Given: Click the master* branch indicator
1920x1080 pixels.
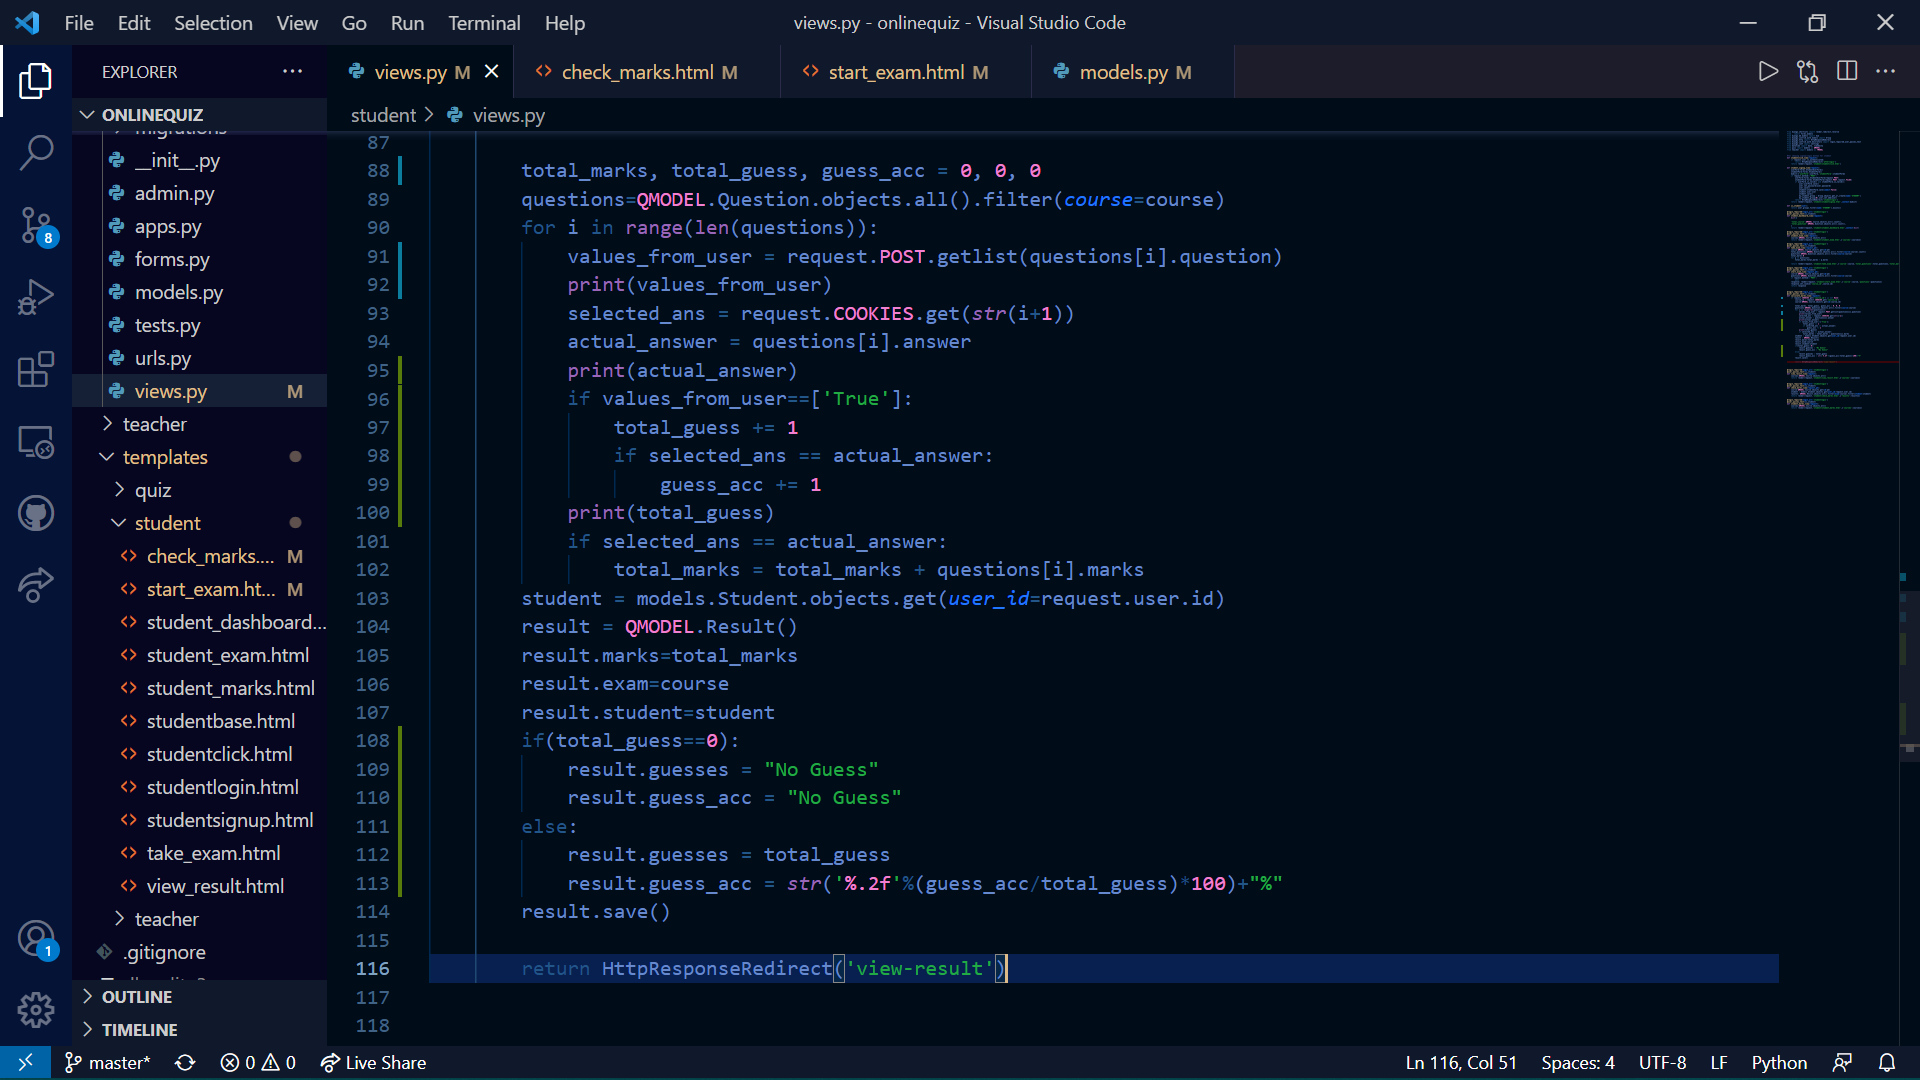Looking at the screenshot, I should pyautogui.click(x=107, y=1063).
